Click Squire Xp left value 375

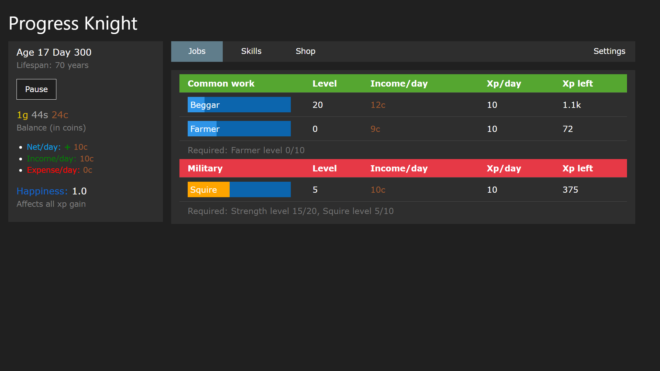pyautogui.click(x=570, y=190)
